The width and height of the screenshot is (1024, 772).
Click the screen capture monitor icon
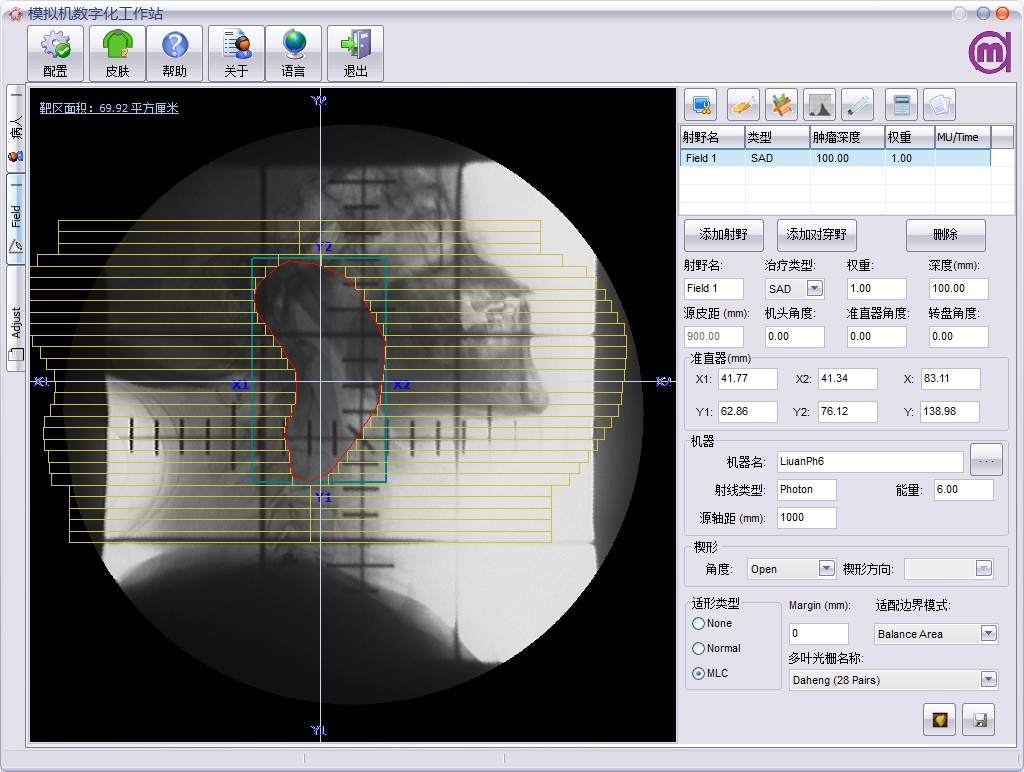(x=701, y=105)
